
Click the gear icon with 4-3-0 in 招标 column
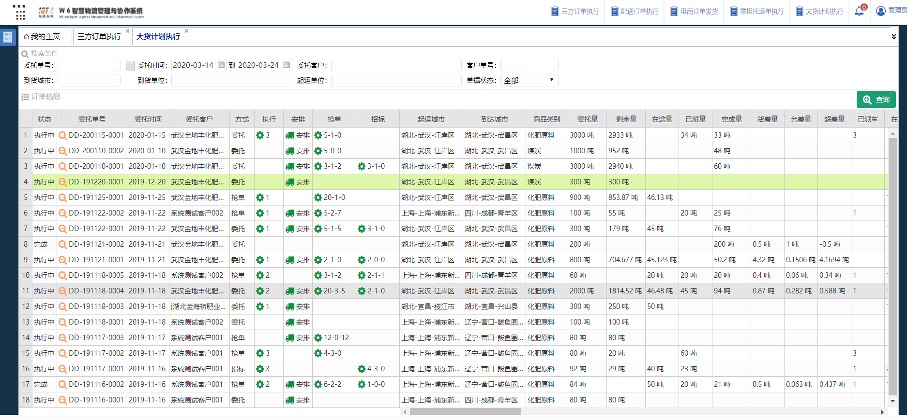click(361, 368)
